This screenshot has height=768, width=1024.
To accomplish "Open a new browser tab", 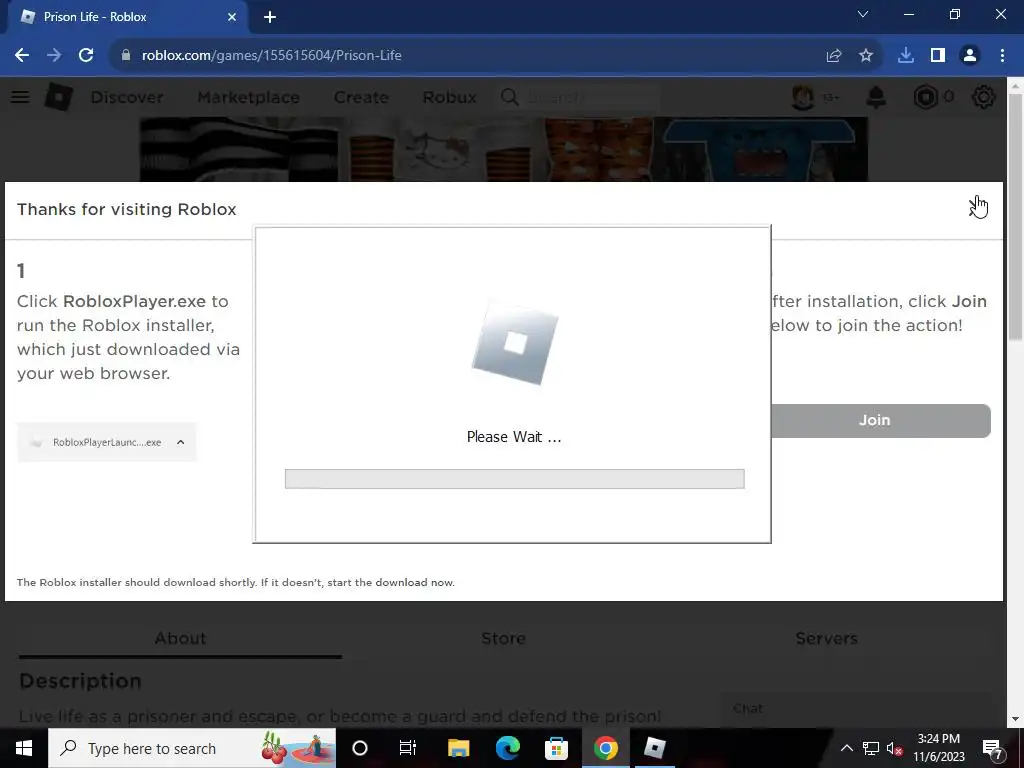I will [x=270, y=18].
